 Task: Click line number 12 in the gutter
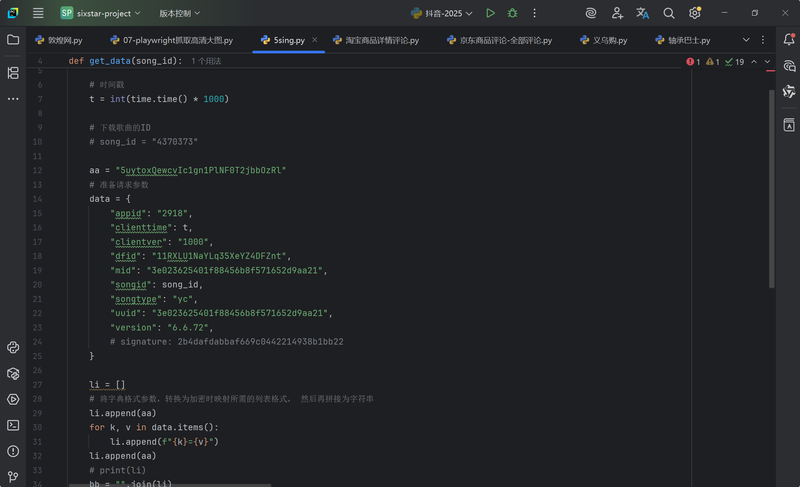click(37, 170)
